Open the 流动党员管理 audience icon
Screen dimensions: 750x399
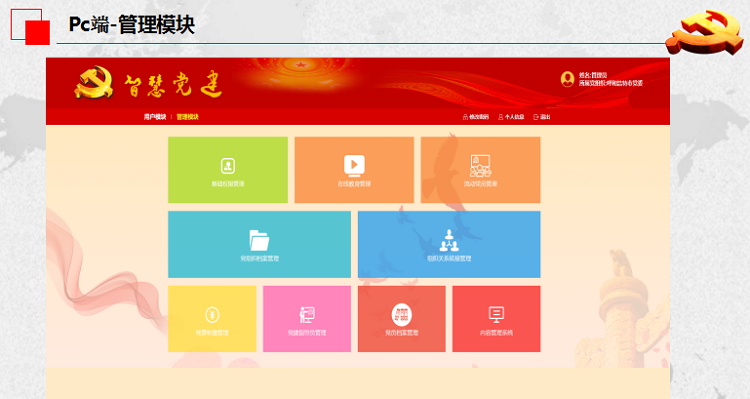(480, 166)
